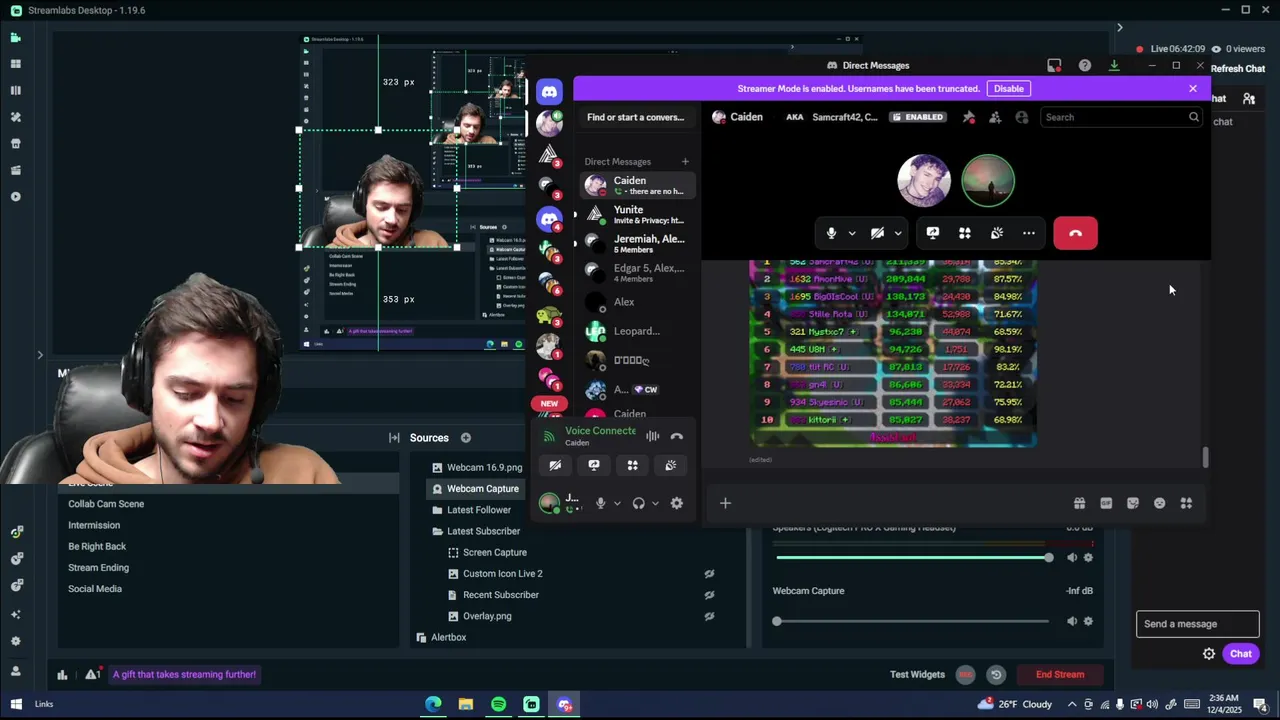Image resolution: width=1280 pixels, height=720 pixels.
Task: Mute Speakers audio in mixer
Action: 1072,558
